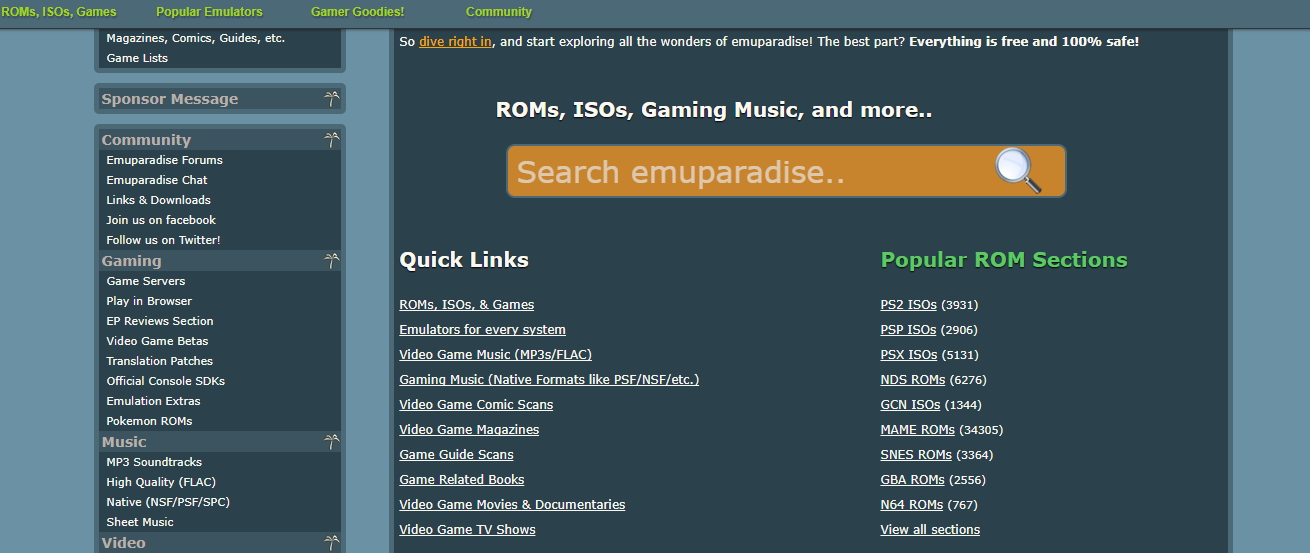Screen dimensions: 1310x553
Task: Open GBA ROMs section
Action: pyautogui.click(x=912, y=480)
